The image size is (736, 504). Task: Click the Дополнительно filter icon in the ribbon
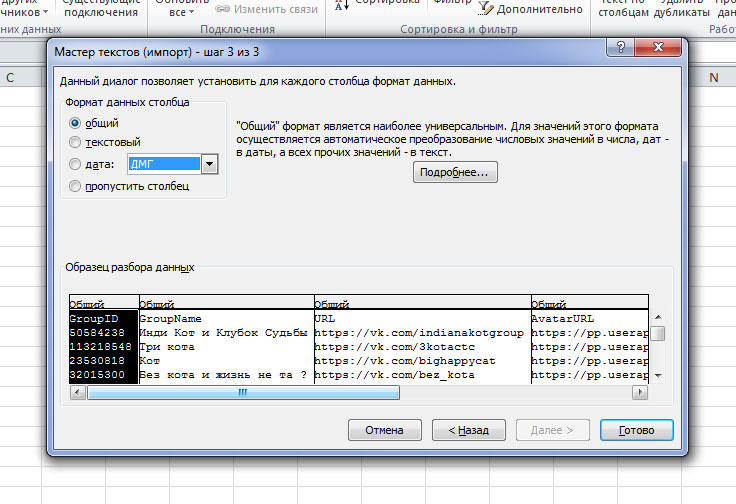[x=486, y=9]
